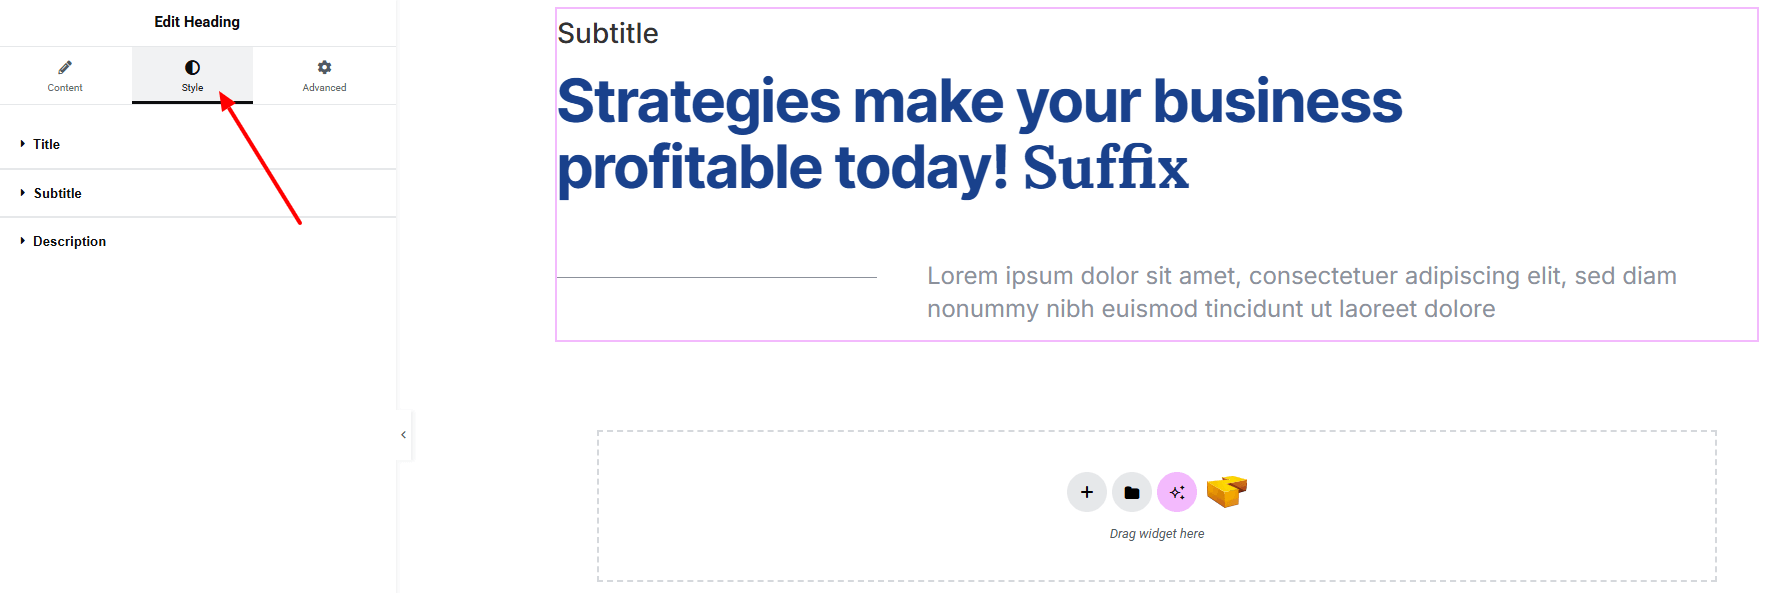Click the horizontal divider line in widget
This screenshot has height=593, width=1767.
coord(716,277)
